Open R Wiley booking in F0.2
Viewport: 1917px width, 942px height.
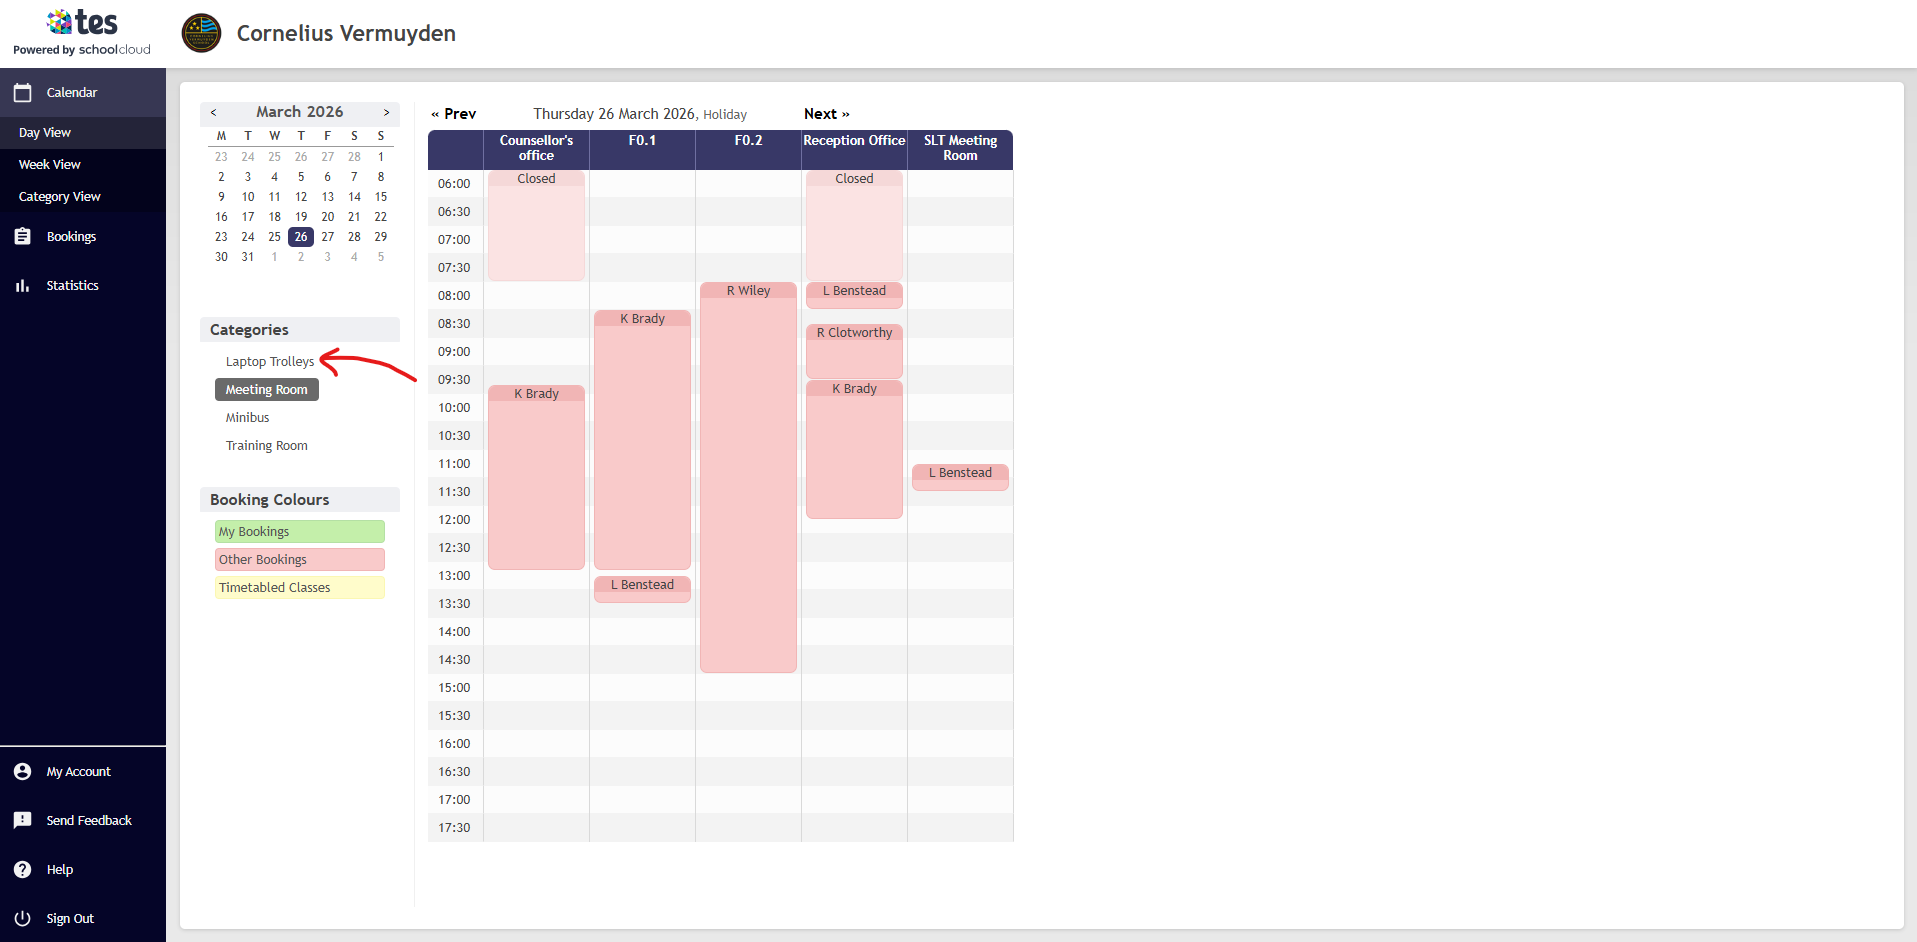point(748,478)
